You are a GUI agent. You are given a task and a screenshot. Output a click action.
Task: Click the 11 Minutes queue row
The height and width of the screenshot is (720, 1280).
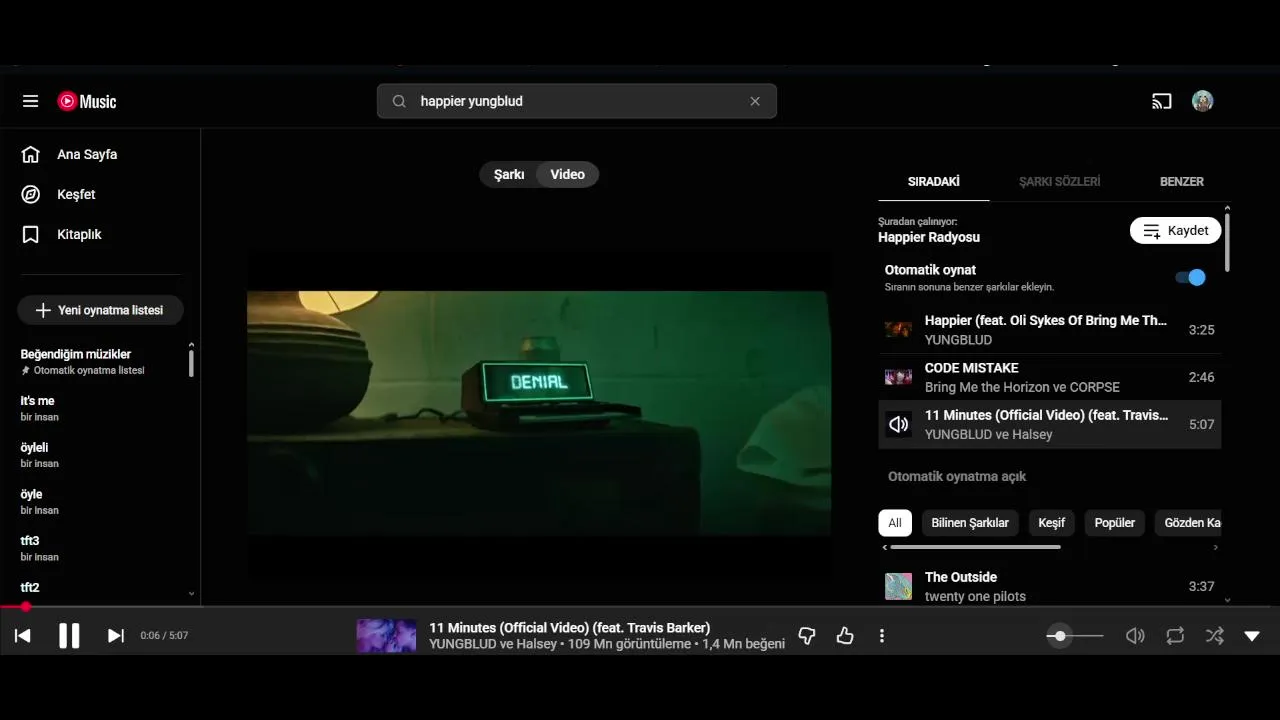[1050, 424]
